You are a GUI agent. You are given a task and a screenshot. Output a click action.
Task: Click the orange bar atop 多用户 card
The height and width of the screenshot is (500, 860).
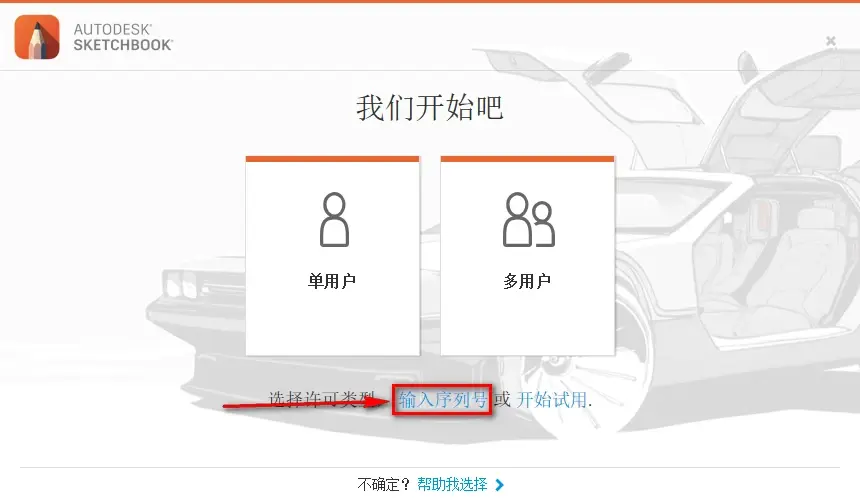click(528, 159)
